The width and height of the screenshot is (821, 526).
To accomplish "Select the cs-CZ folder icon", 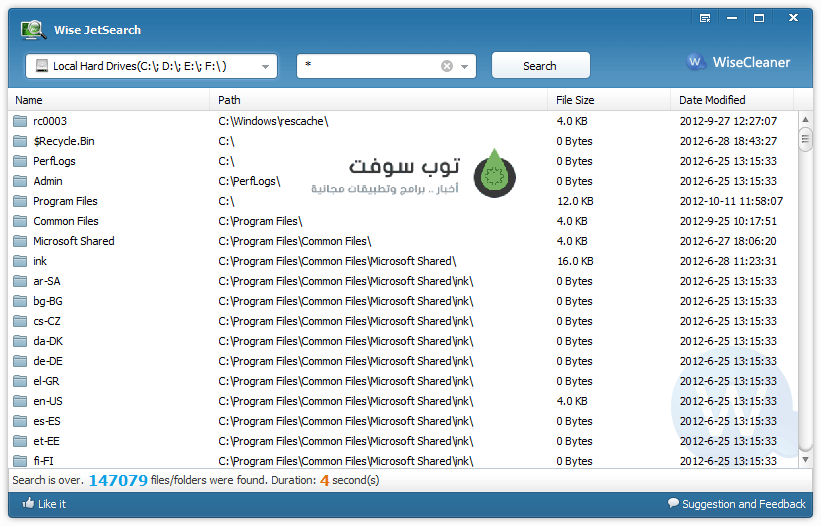I will [x=20, y=321].
